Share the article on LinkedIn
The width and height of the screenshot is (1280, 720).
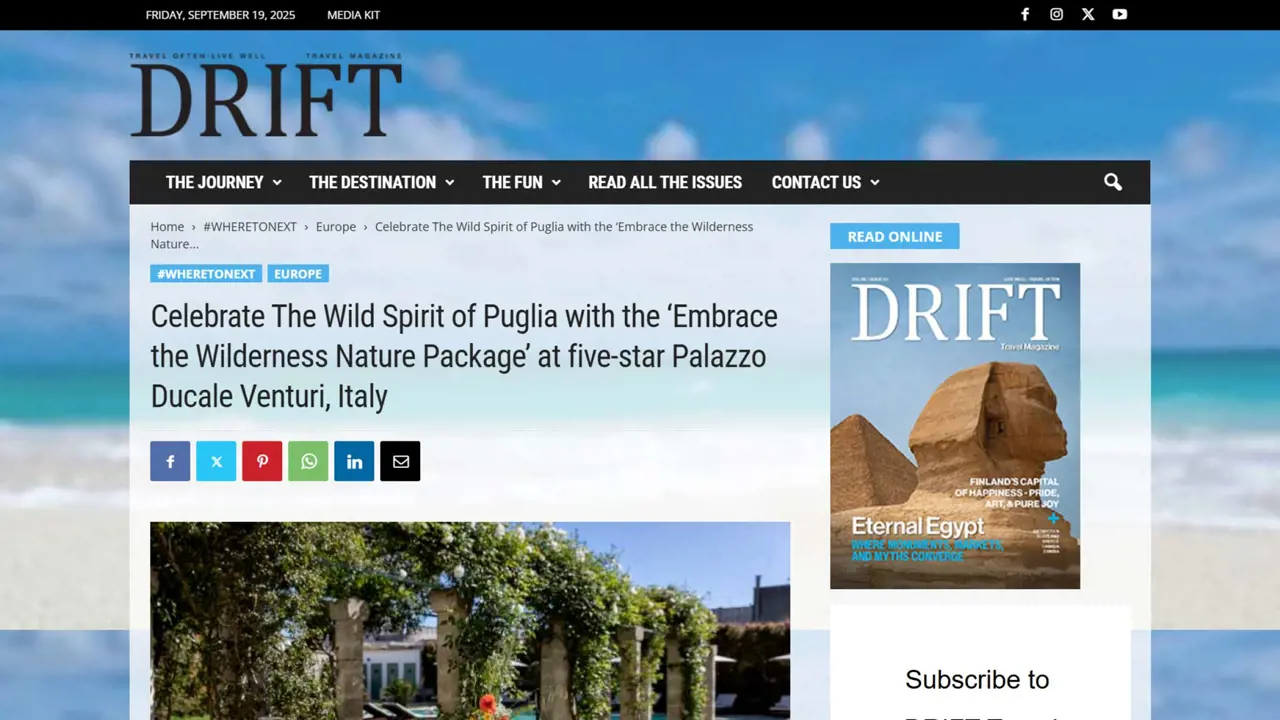(354, 461)
